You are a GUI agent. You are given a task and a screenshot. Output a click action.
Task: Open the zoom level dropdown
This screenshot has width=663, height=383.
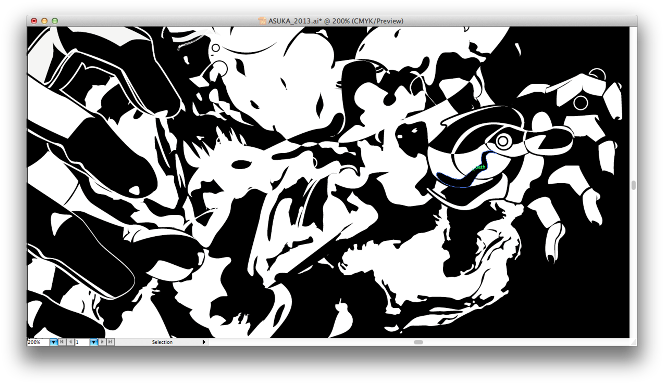[x=54, y=342]
